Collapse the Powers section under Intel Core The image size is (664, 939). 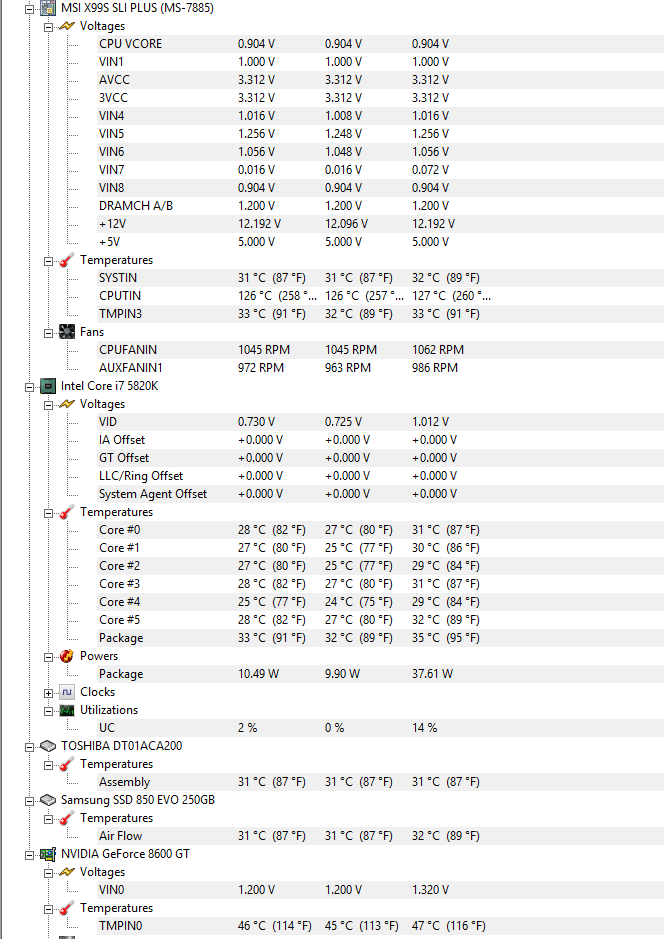pos(48,657)
